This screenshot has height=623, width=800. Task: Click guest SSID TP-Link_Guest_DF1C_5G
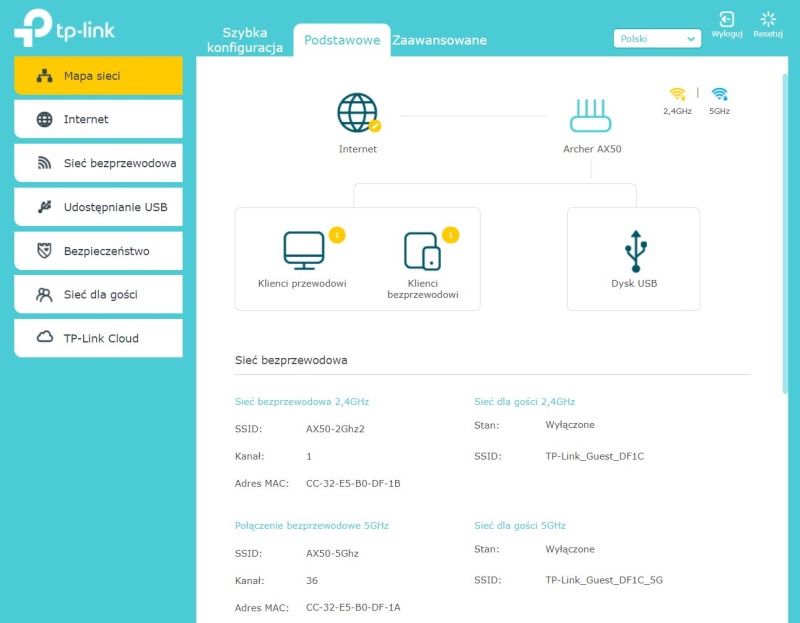pos(604,580)
